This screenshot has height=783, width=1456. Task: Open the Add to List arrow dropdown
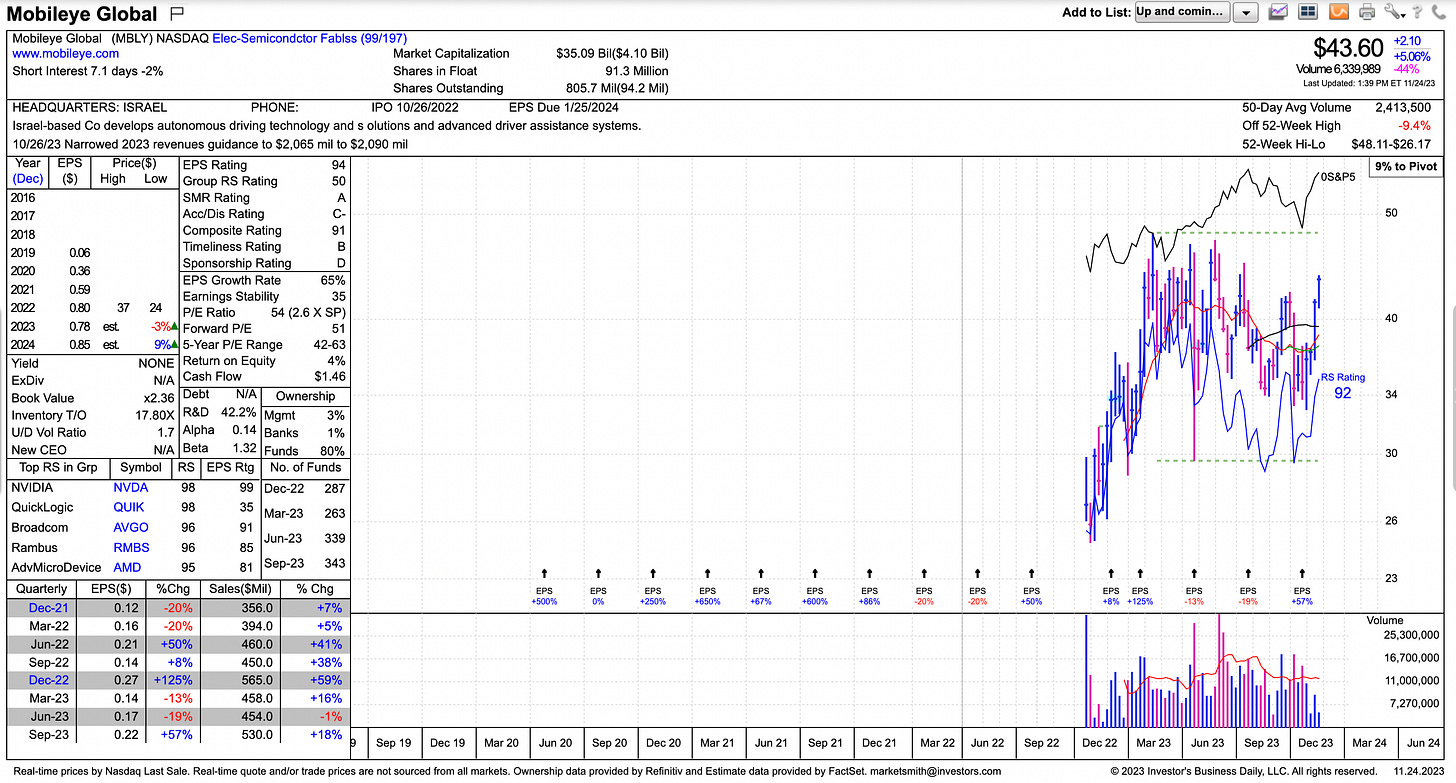pyautogui.click(x=1245, y=12)
